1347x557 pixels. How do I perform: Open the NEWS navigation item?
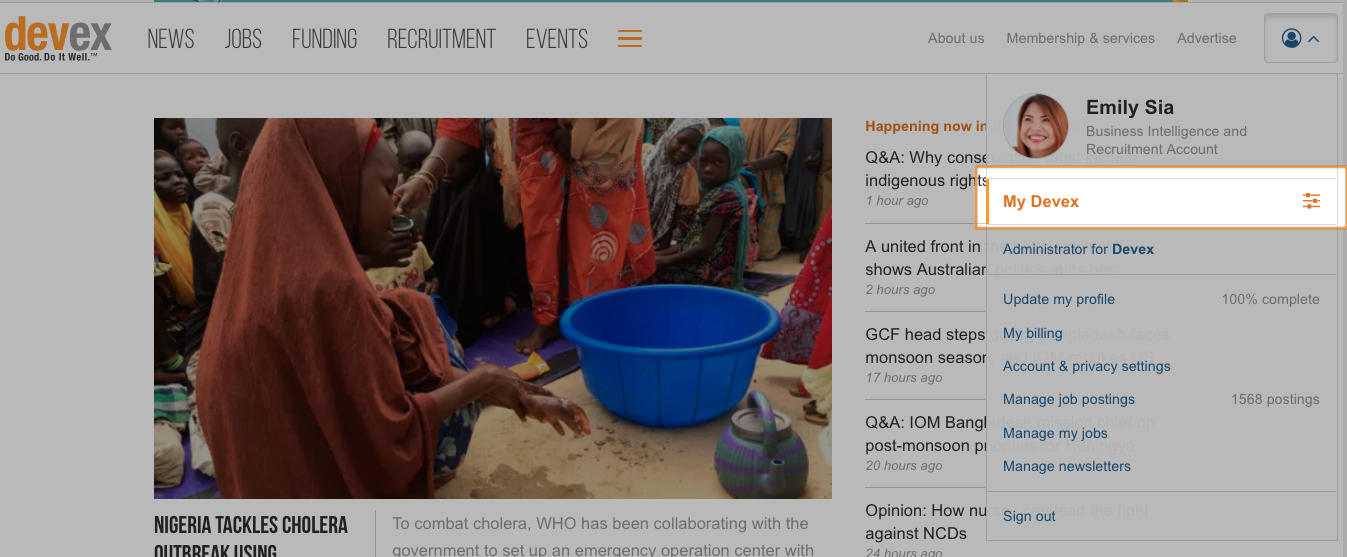click(x=171, y=39)
